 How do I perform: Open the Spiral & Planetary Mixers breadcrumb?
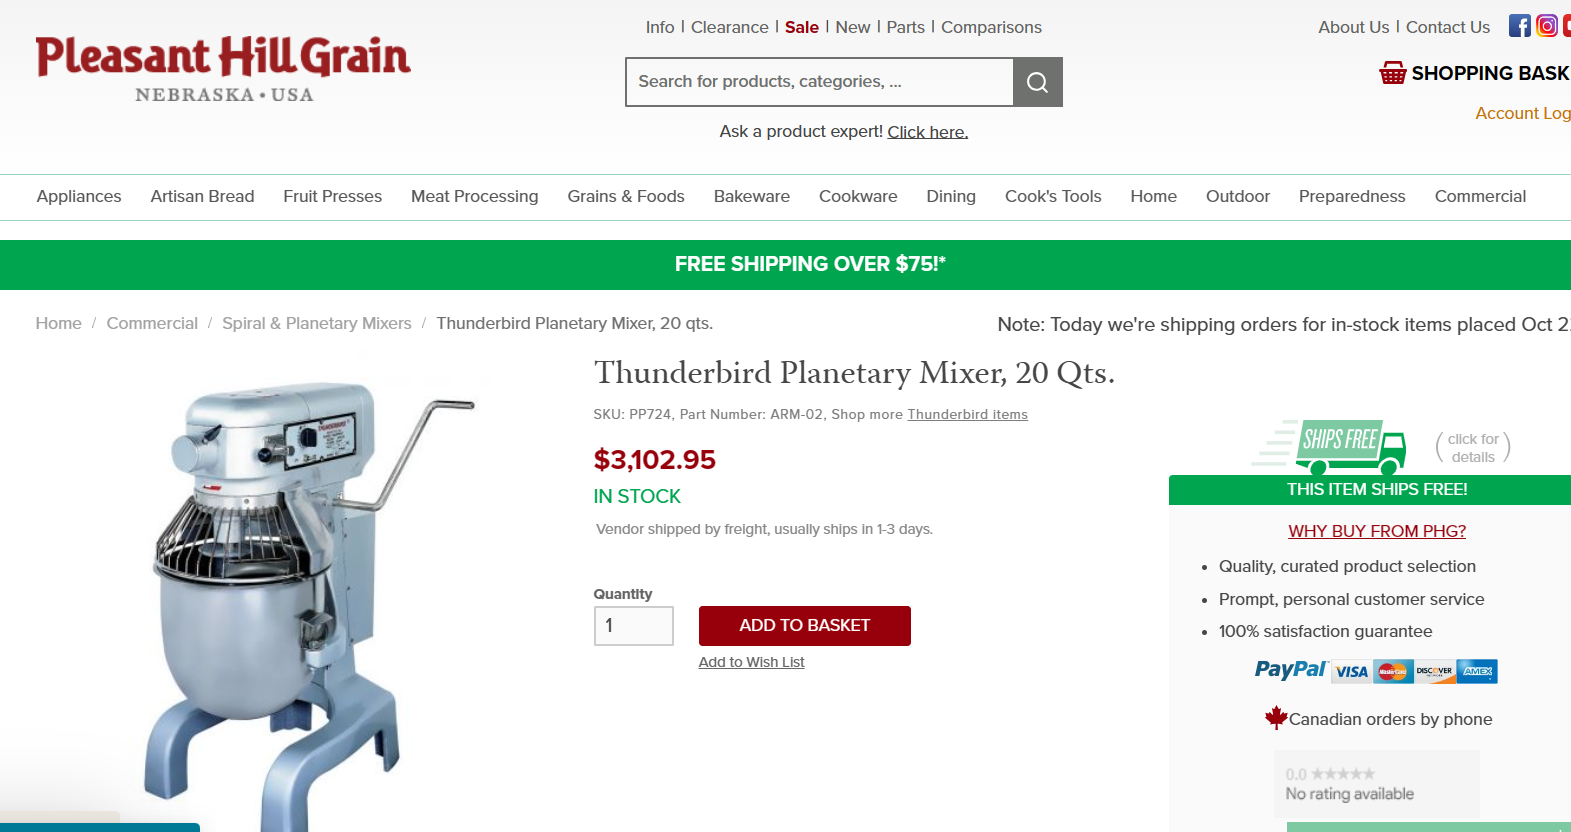[x=317, y=323]
